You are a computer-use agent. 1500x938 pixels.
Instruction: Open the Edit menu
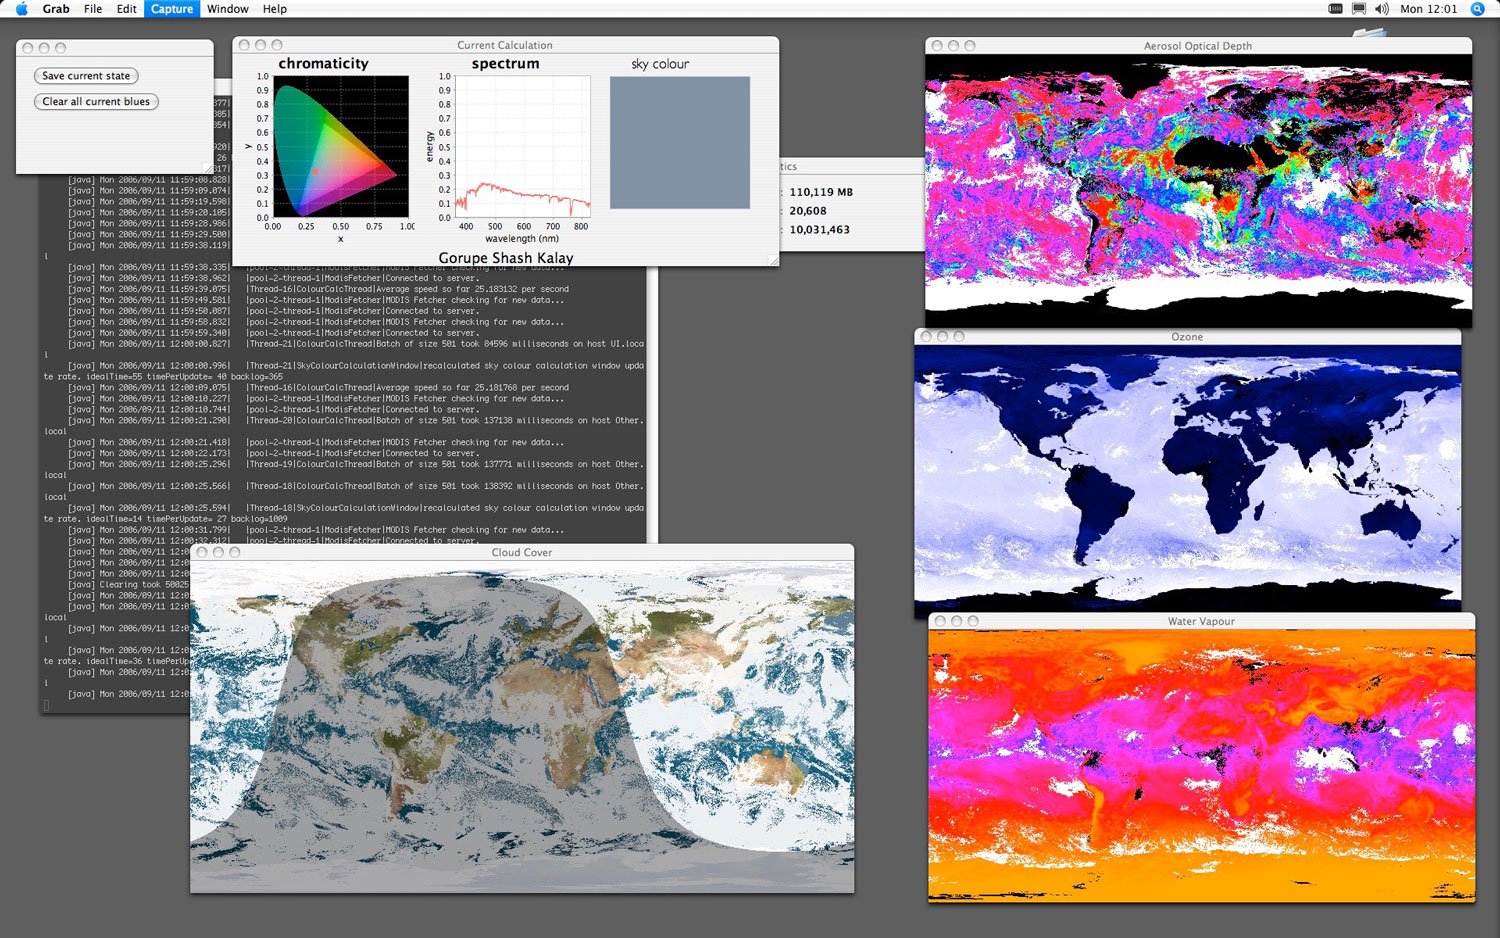coord(126,9)
